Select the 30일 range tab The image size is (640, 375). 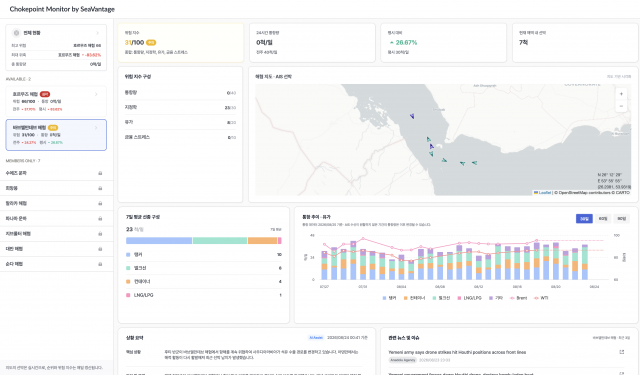tap(584, 219)
